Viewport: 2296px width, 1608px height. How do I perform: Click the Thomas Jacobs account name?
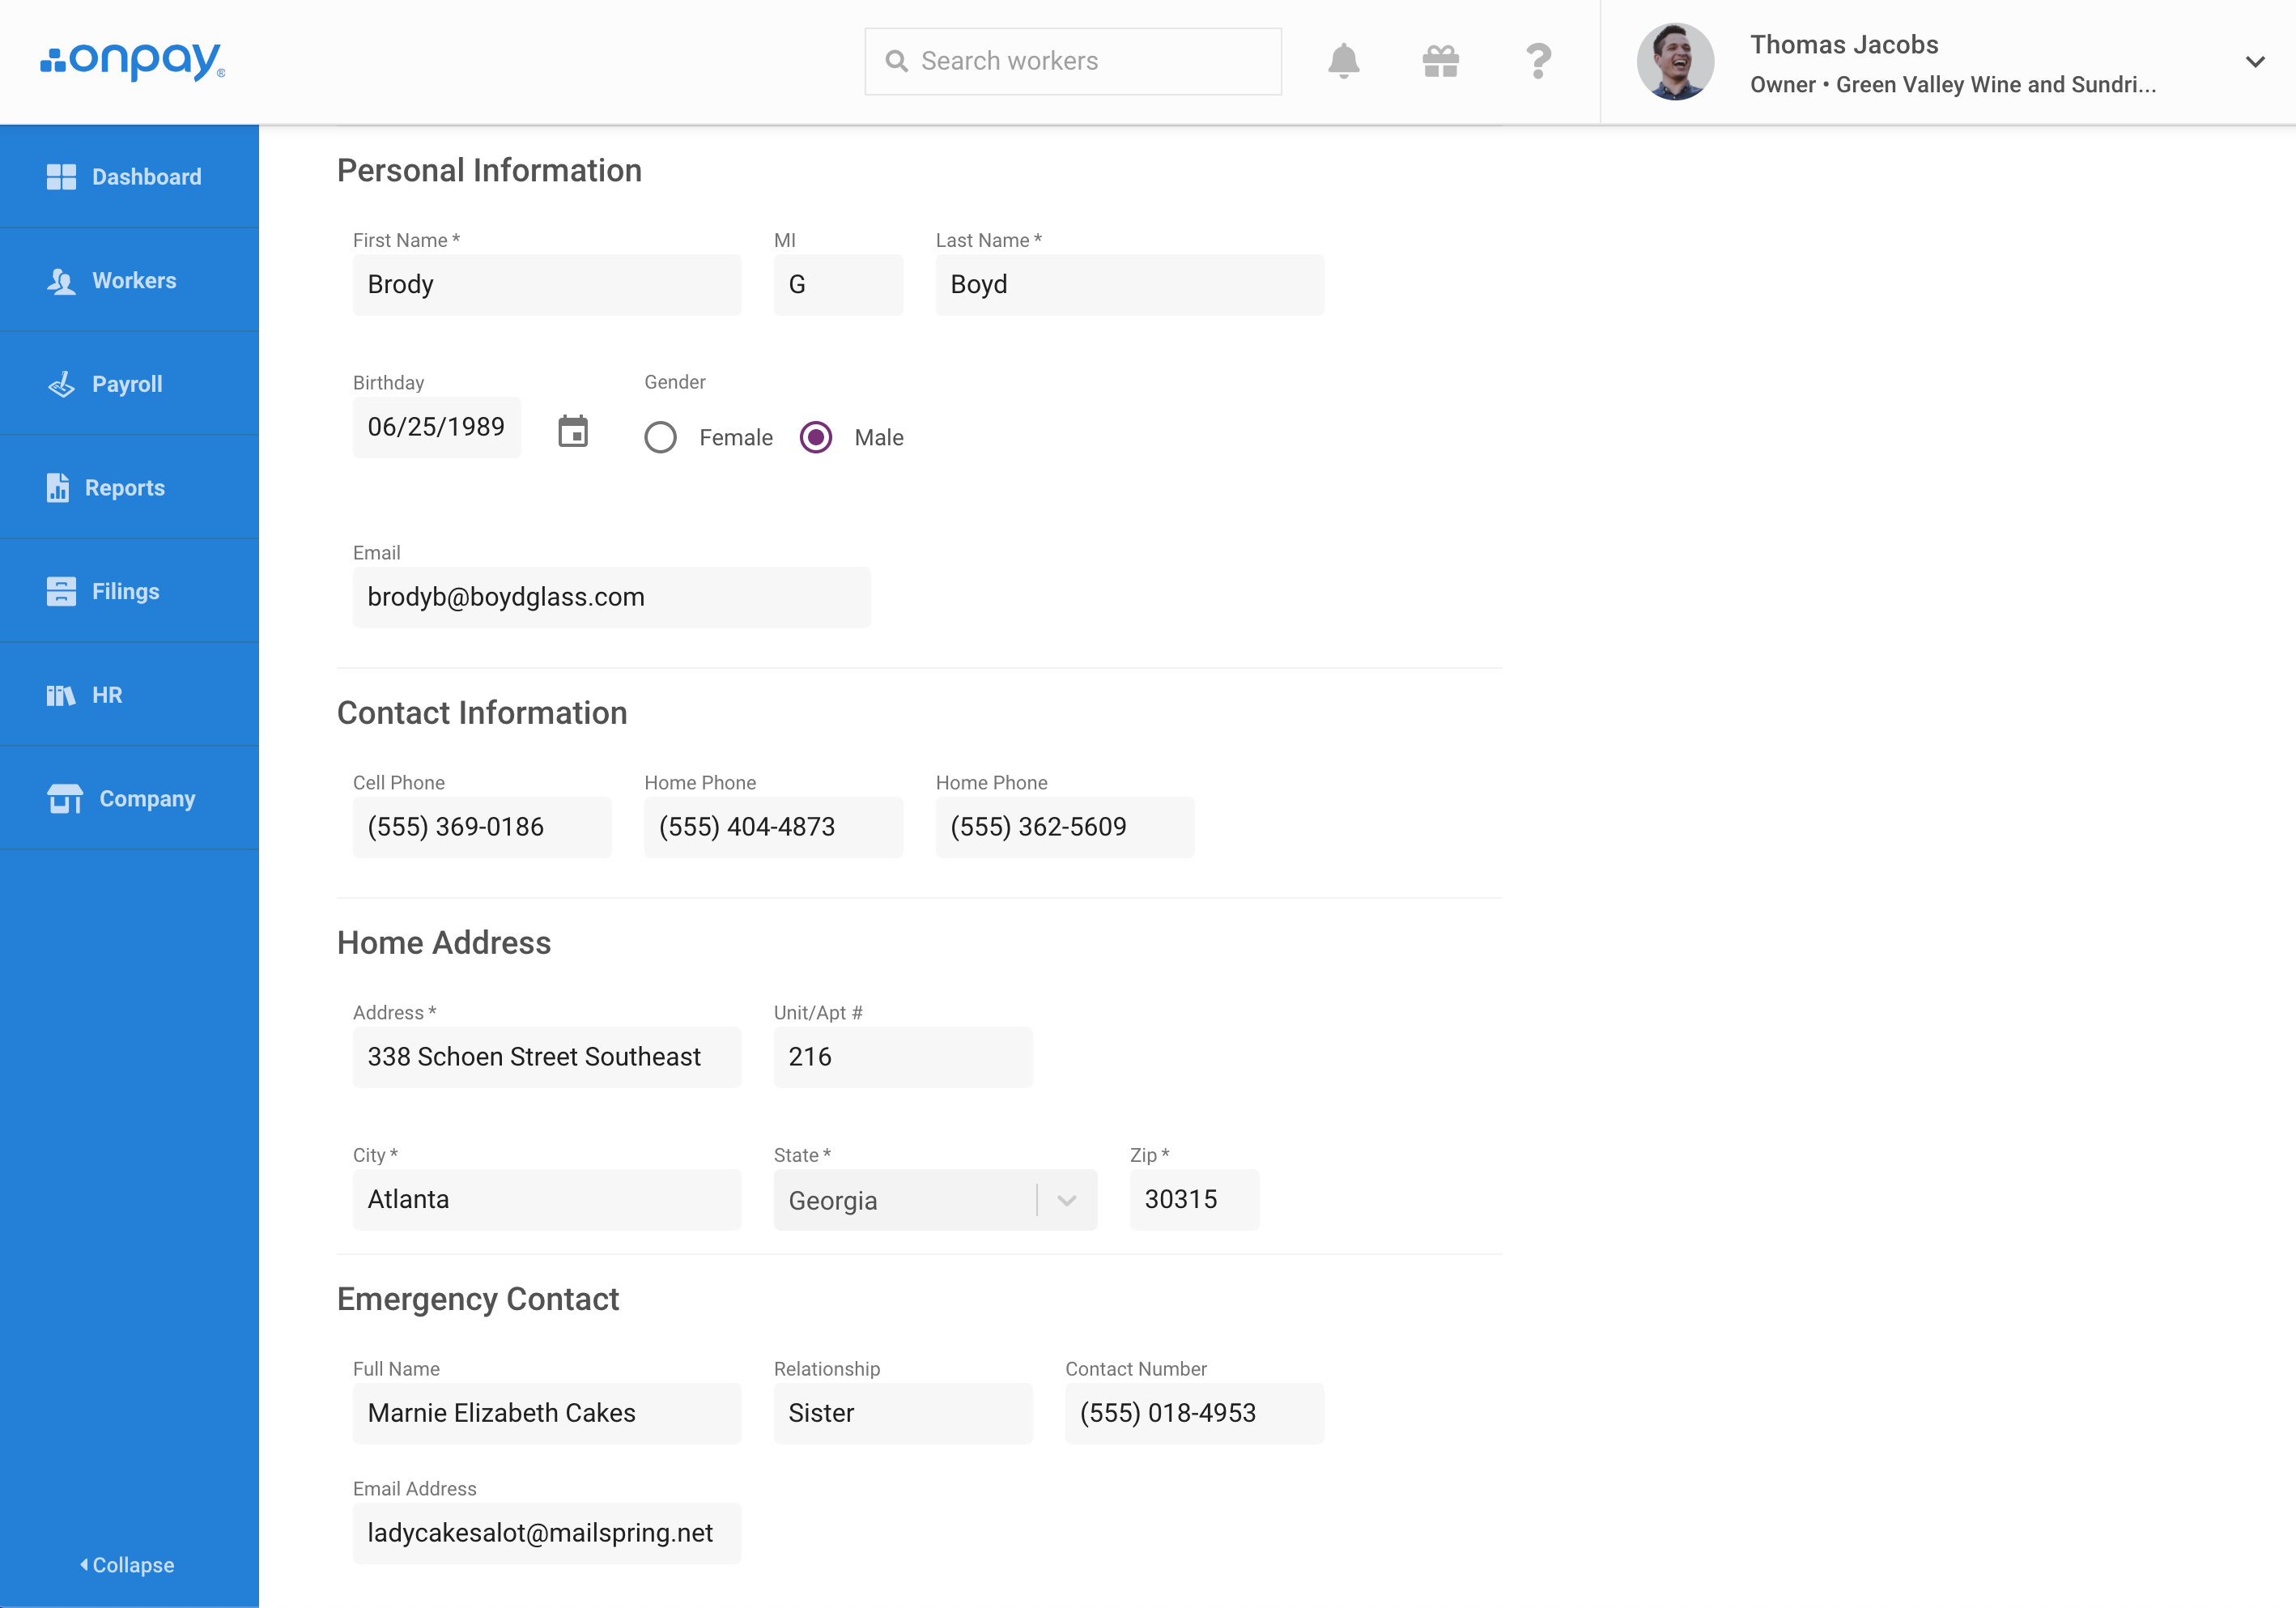(x=1844, y=45)
